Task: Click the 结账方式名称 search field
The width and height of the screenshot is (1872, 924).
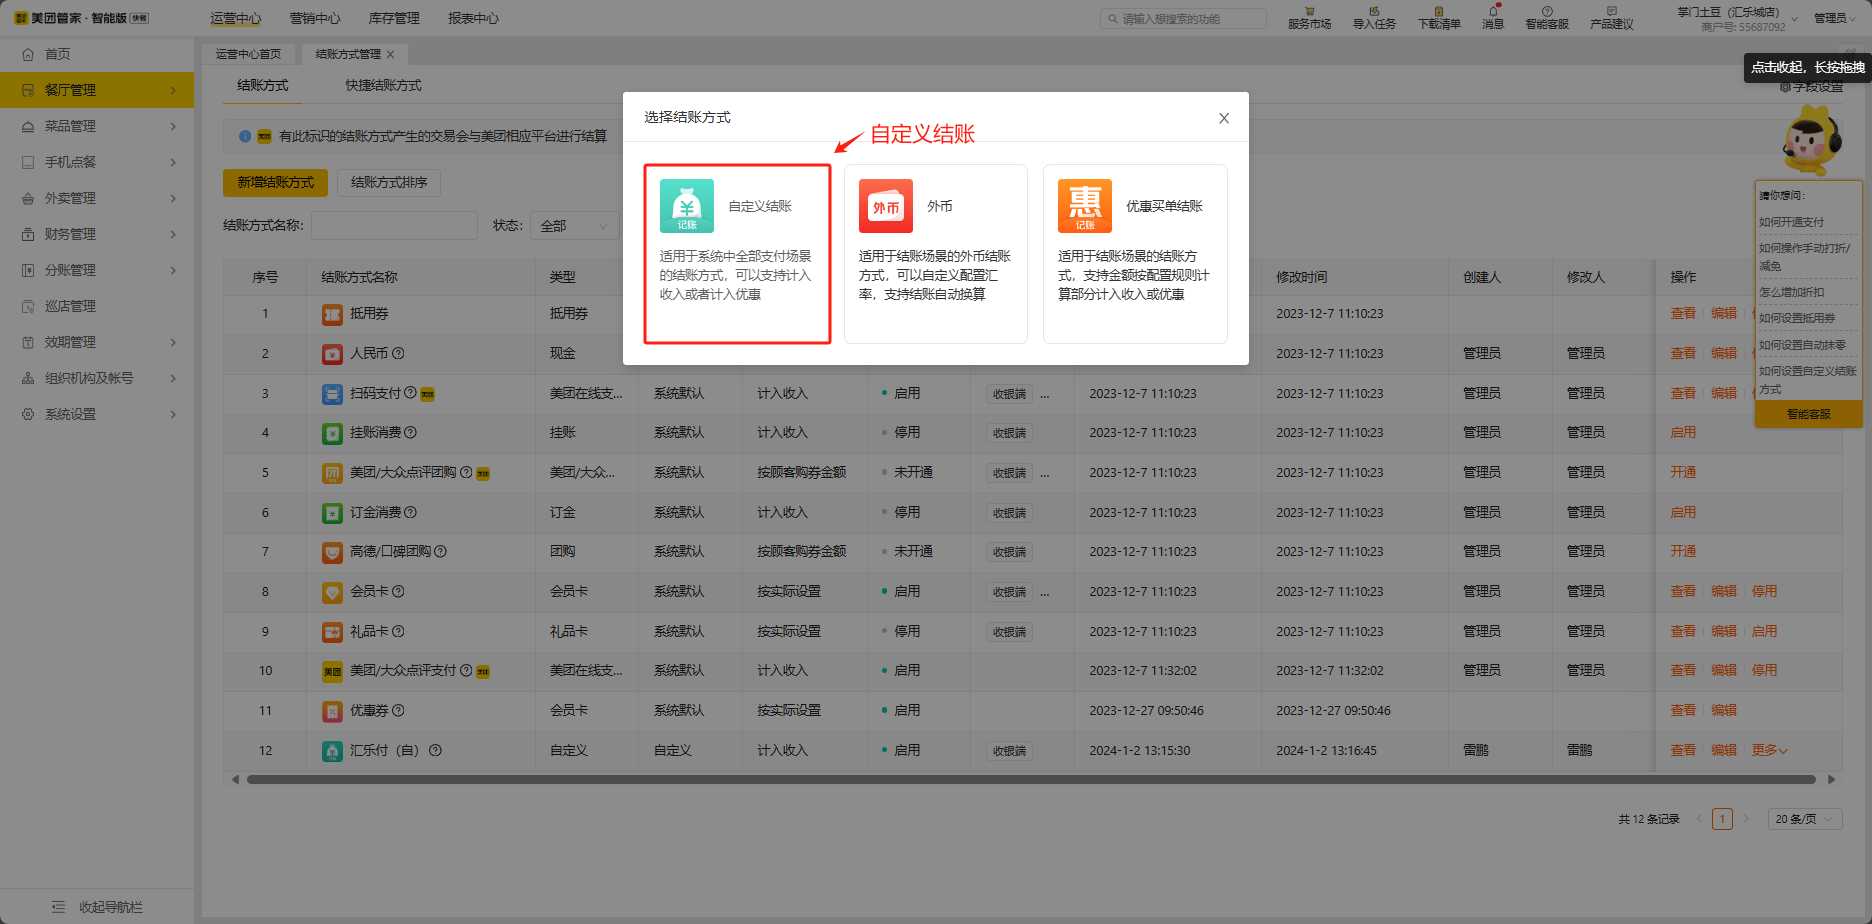Action: [x=394, y=226]
